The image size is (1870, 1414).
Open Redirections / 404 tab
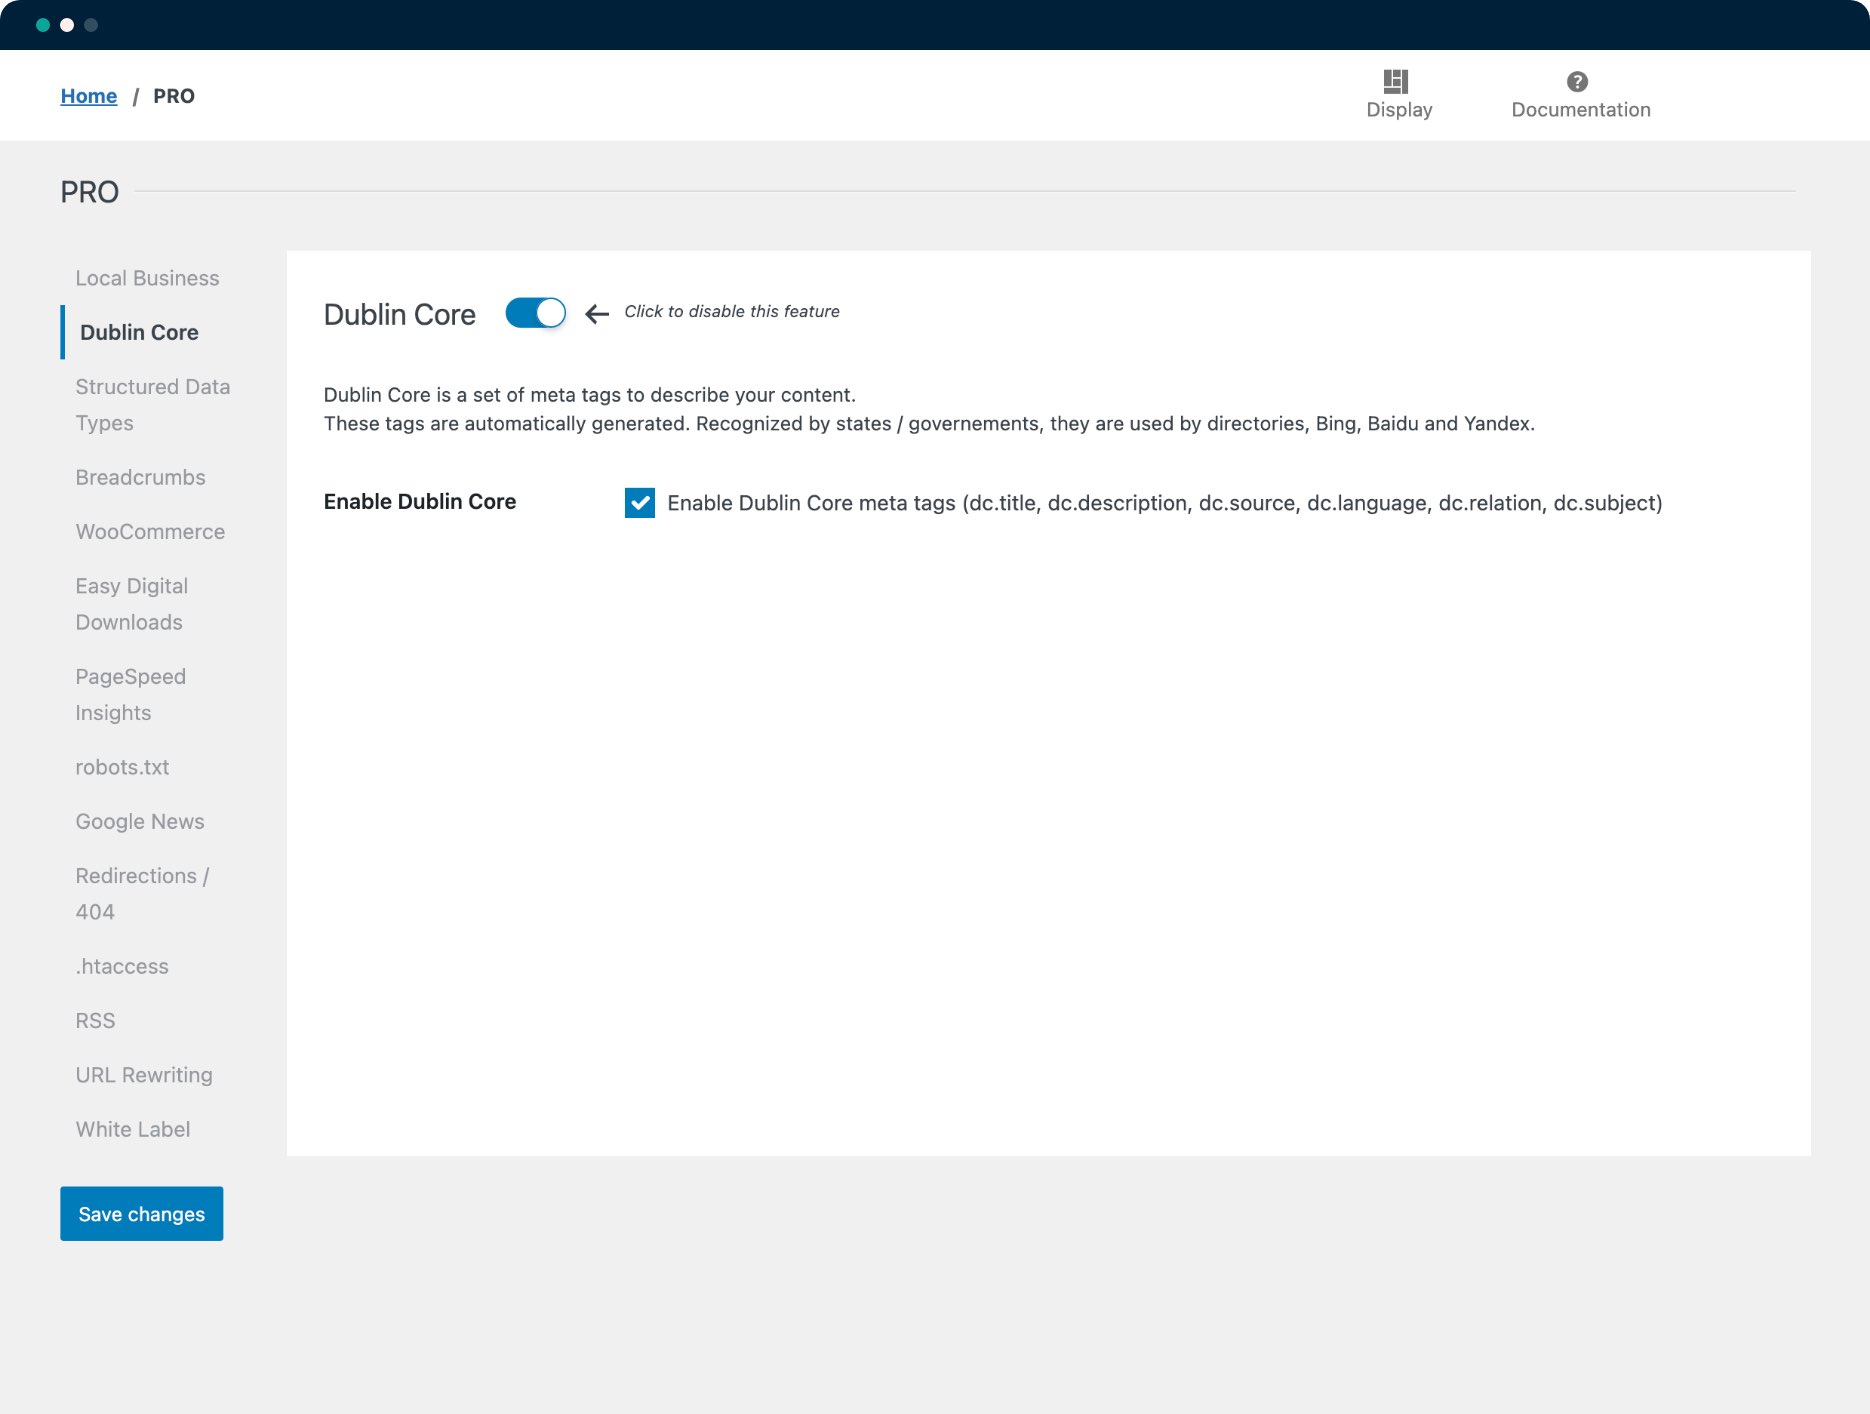tap(142, 894)
